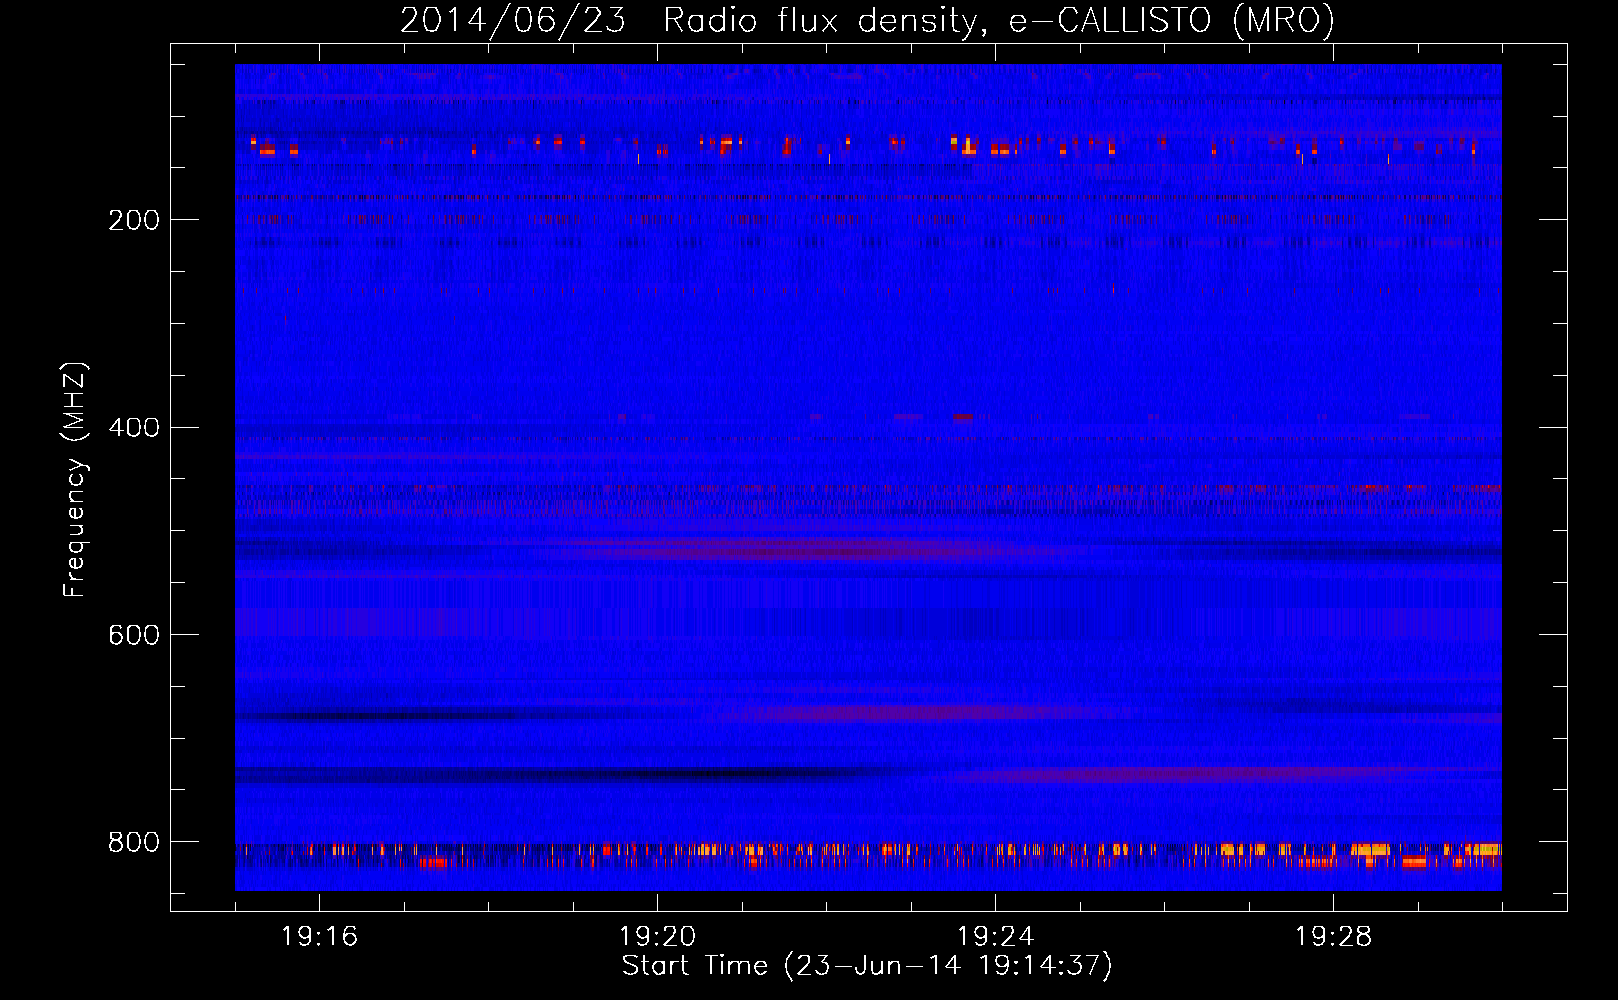Click the 19:28 time tick label
The width and height of the screenshot is (1618, 1000).
pos(1334,937)
